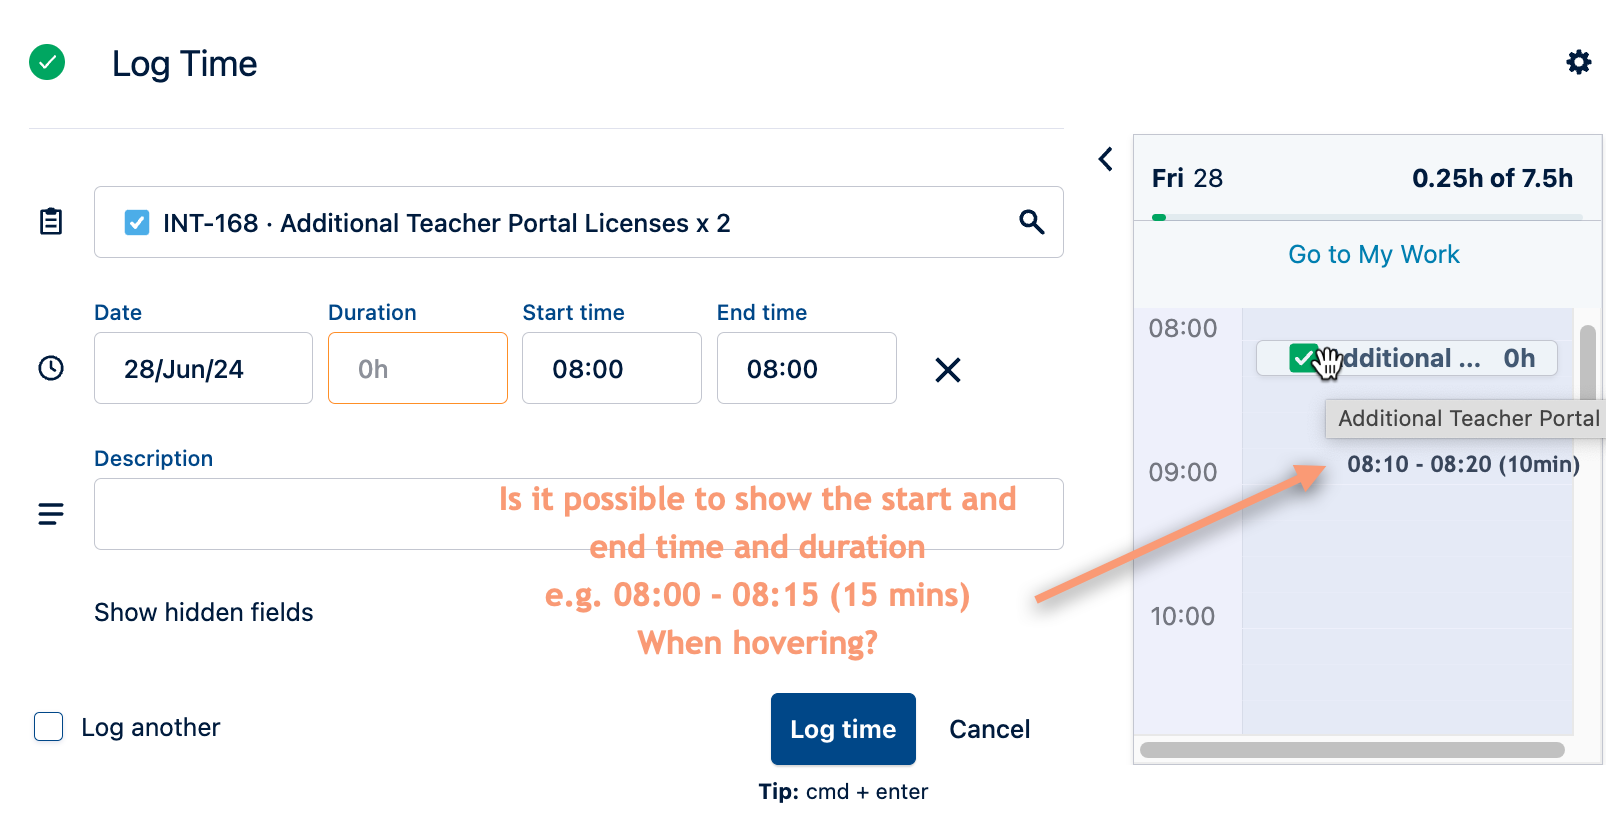The height and width of the screenshot is (816, 1606).
Task: Click the blue checkbox icon beside INT-168
Action: point(137,222)
